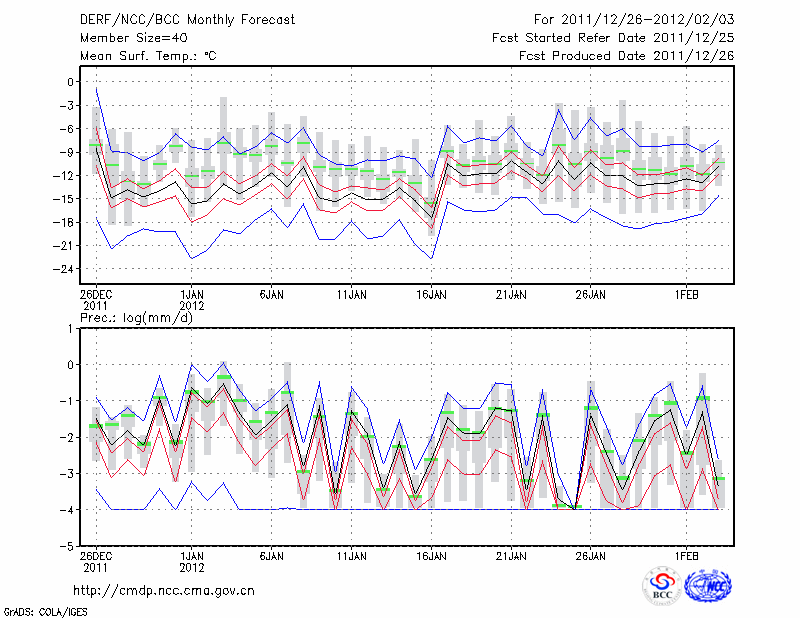Image resolution: width=800 pixels, height=618 pixels.
Task: Click the Mean Surf. Temp. heading
Action: tap(148, 56)
